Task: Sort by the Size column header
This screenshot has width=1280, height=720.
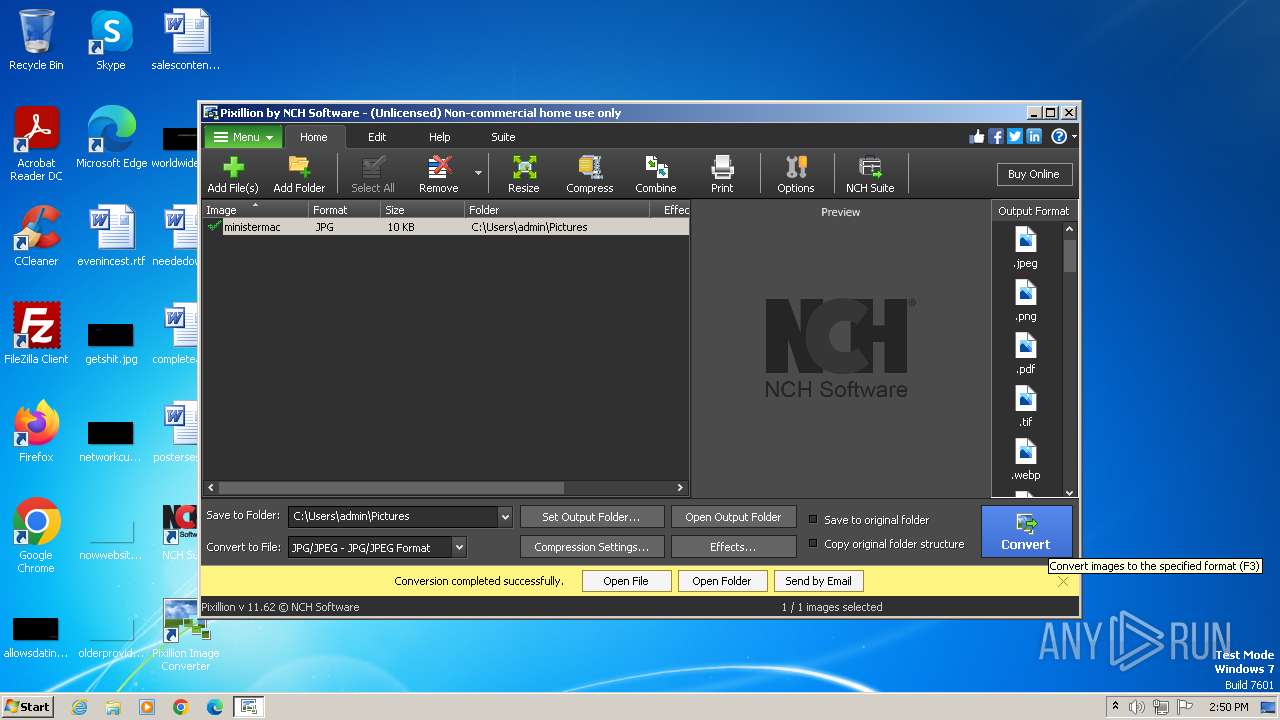Action: click(x=422, y=210)
